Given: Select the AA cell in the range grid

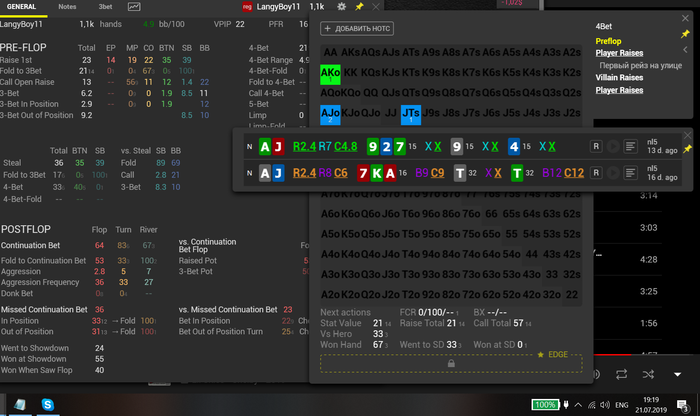Looking at the screenshot, I should (x=330, y=52).
